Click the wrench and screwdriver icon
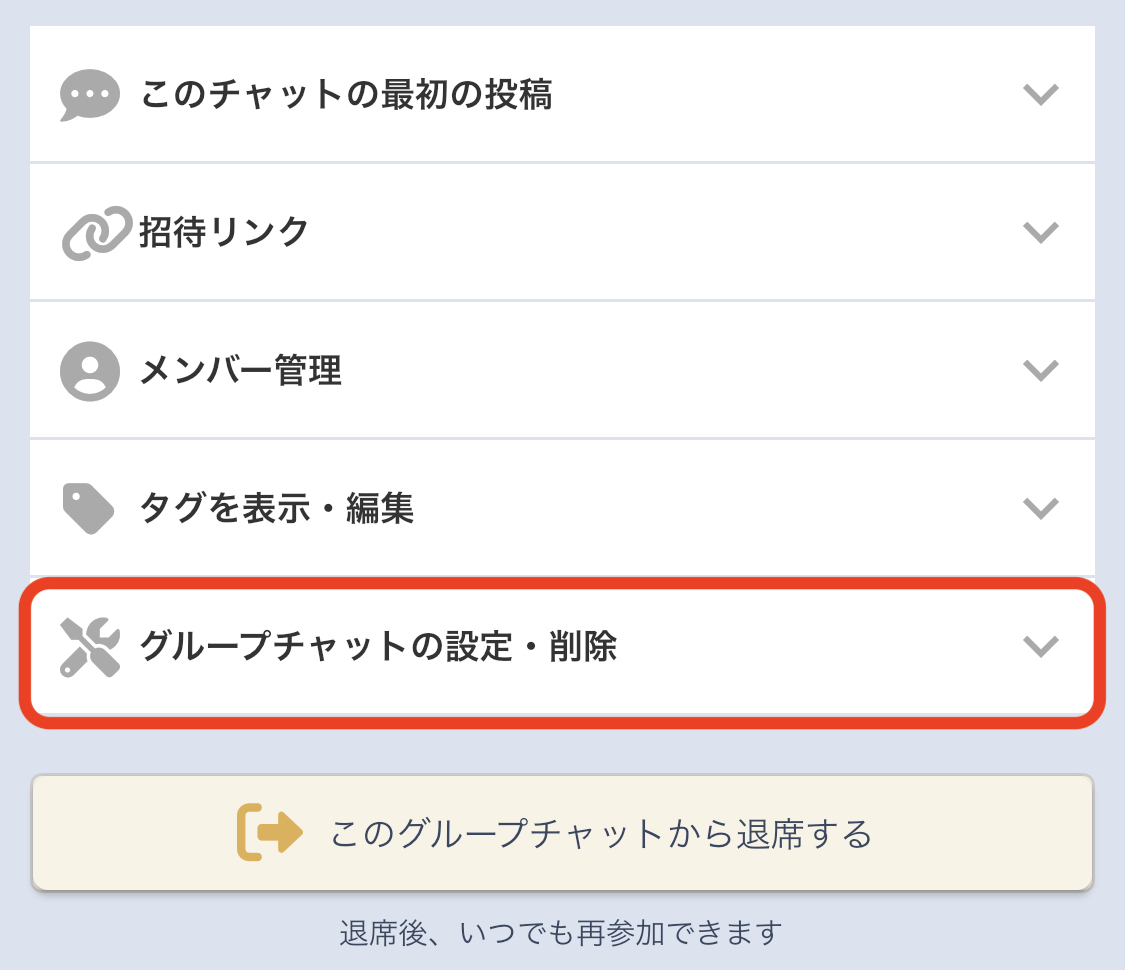Viewport: 1125px width, 970px height. [x=90, y=647]
